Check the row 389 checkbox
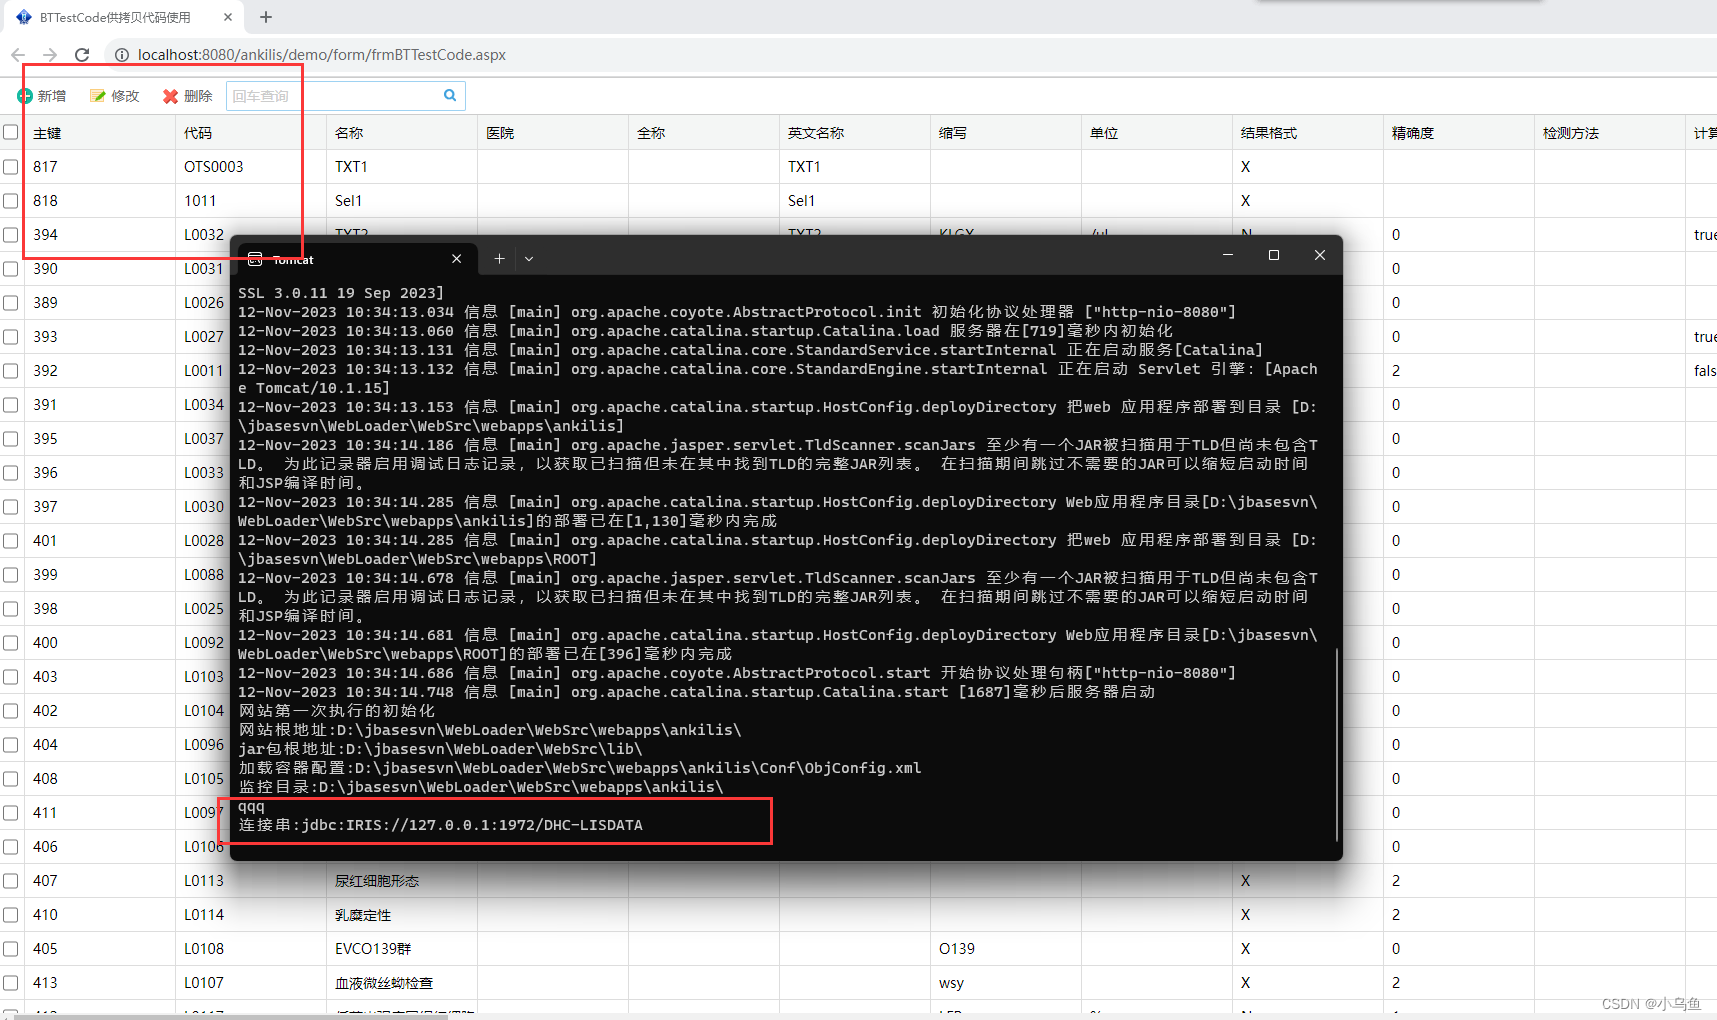The image size is (1717, 1020). [x=11, y=303]
